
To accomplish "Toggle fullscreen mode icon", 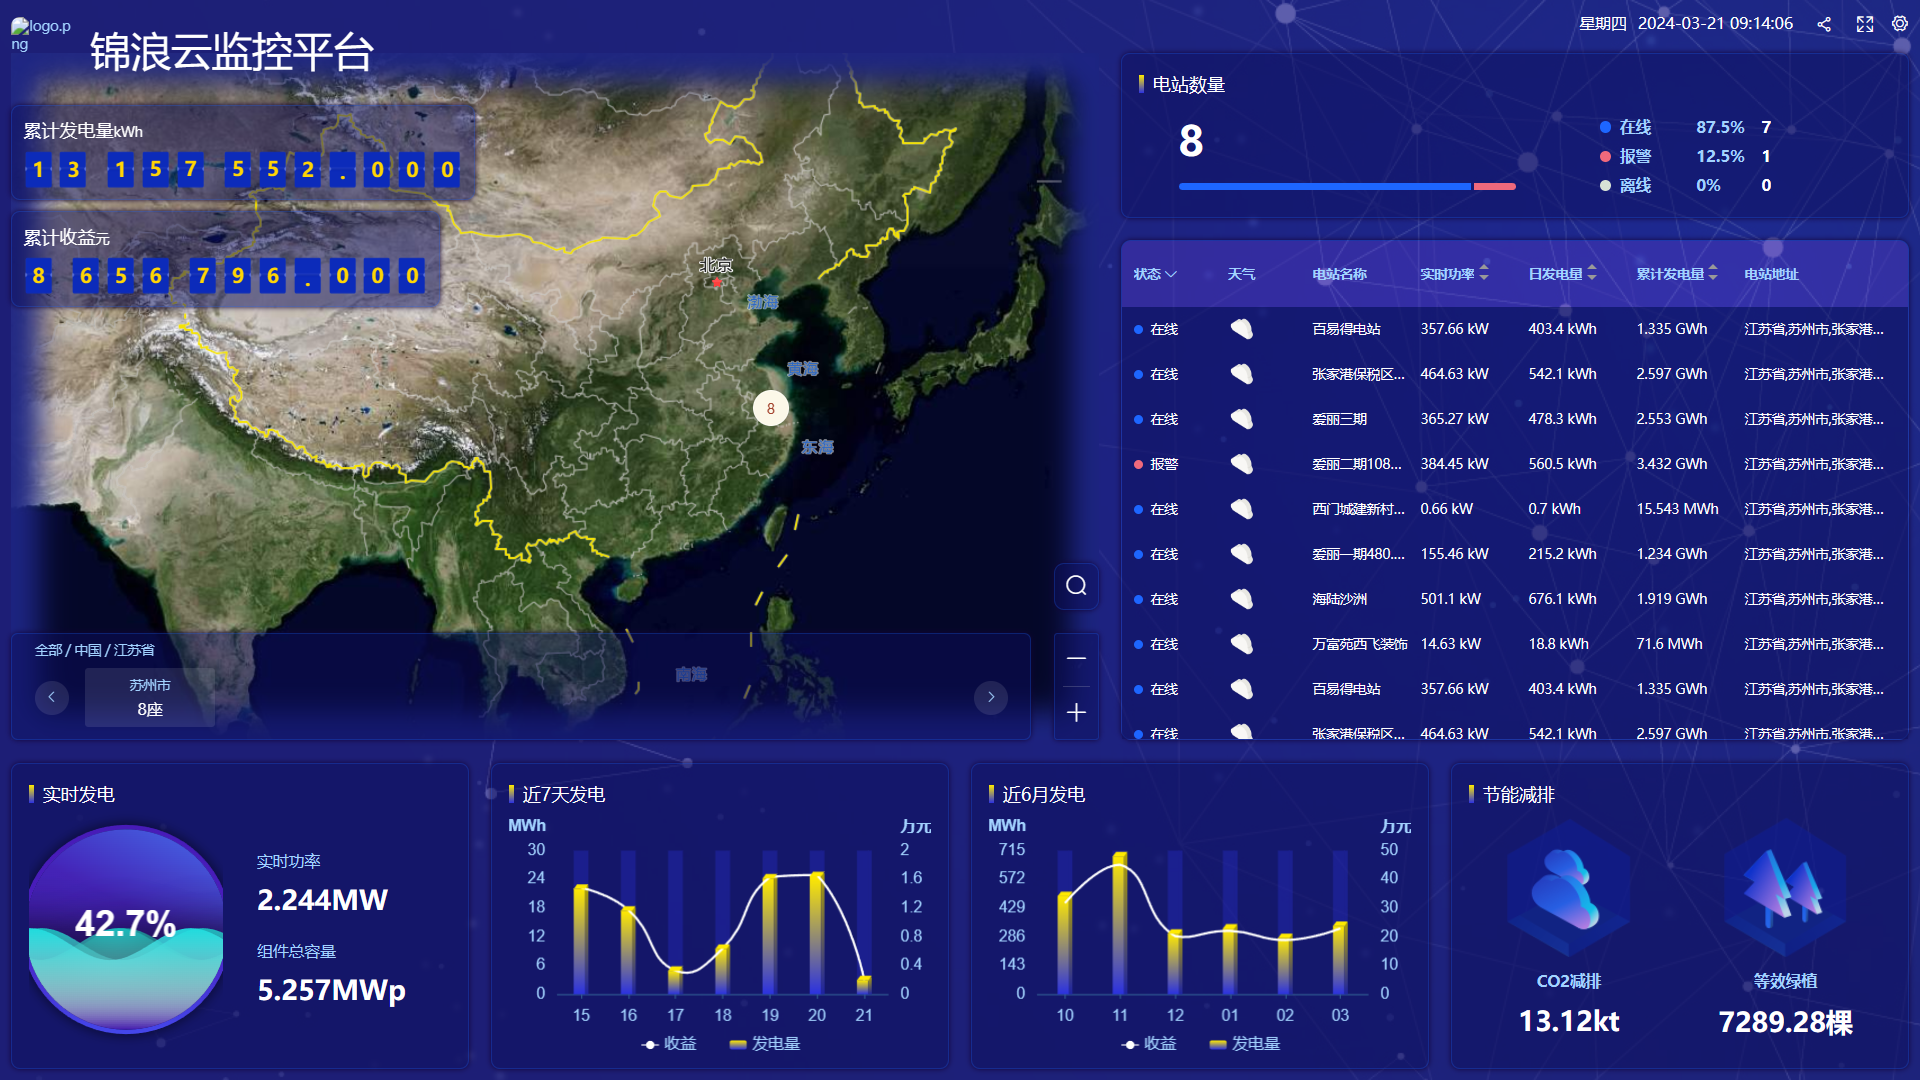I will tap(1865, 24).
